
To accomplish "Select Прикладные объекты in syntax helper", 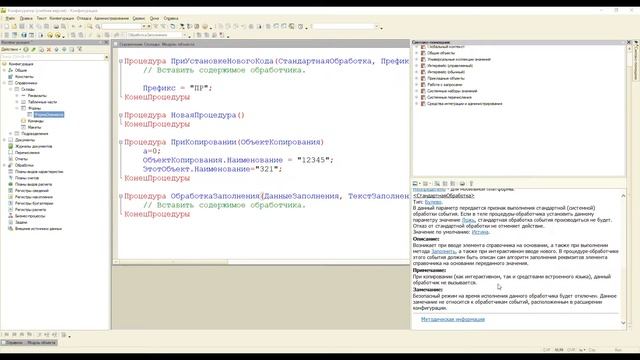I will tap(446, 78).
